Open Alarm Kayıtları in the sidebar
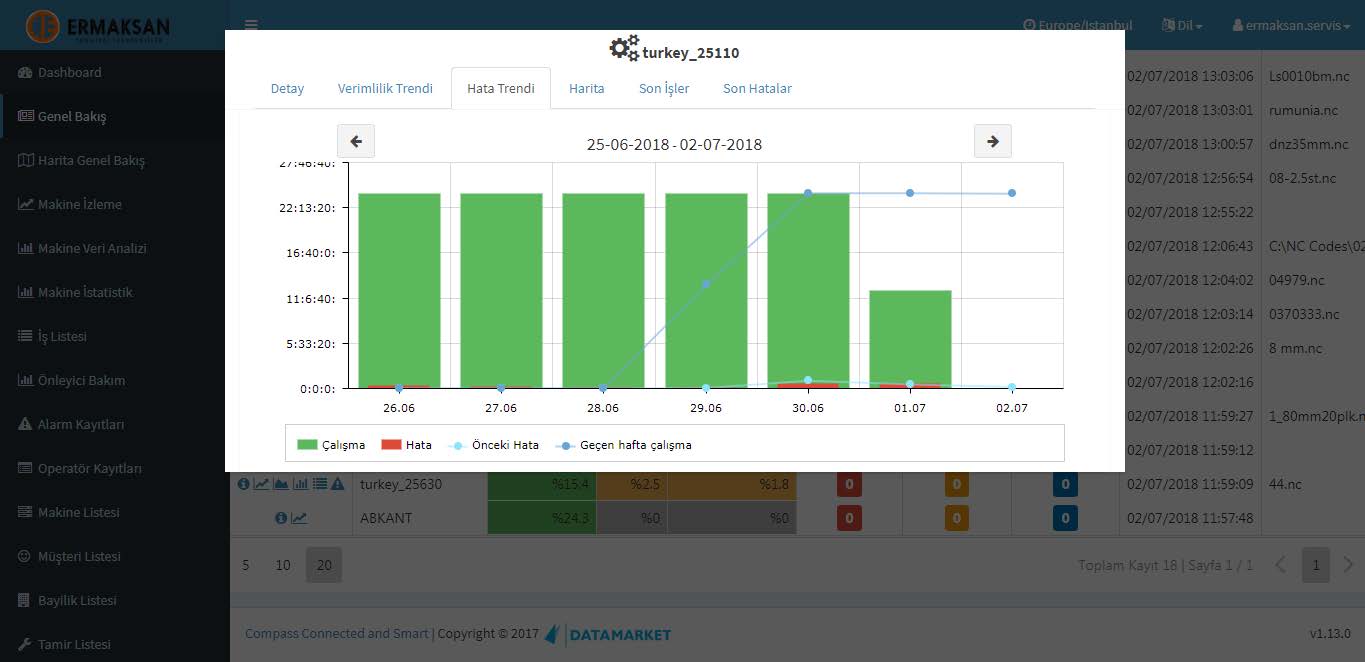This screenshot has height=662, width=1365. [81, 424]
